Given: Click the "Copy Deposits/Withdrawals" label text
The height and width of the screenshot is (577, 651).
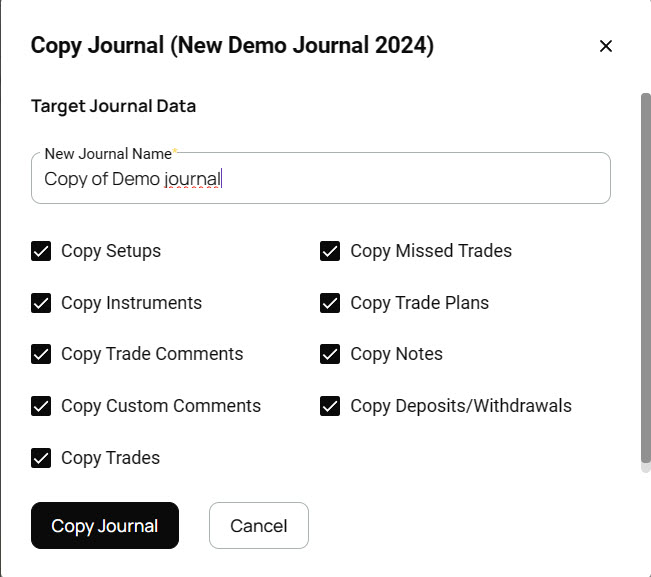Looking at the screenshot, I should click(x=461, y=406).
